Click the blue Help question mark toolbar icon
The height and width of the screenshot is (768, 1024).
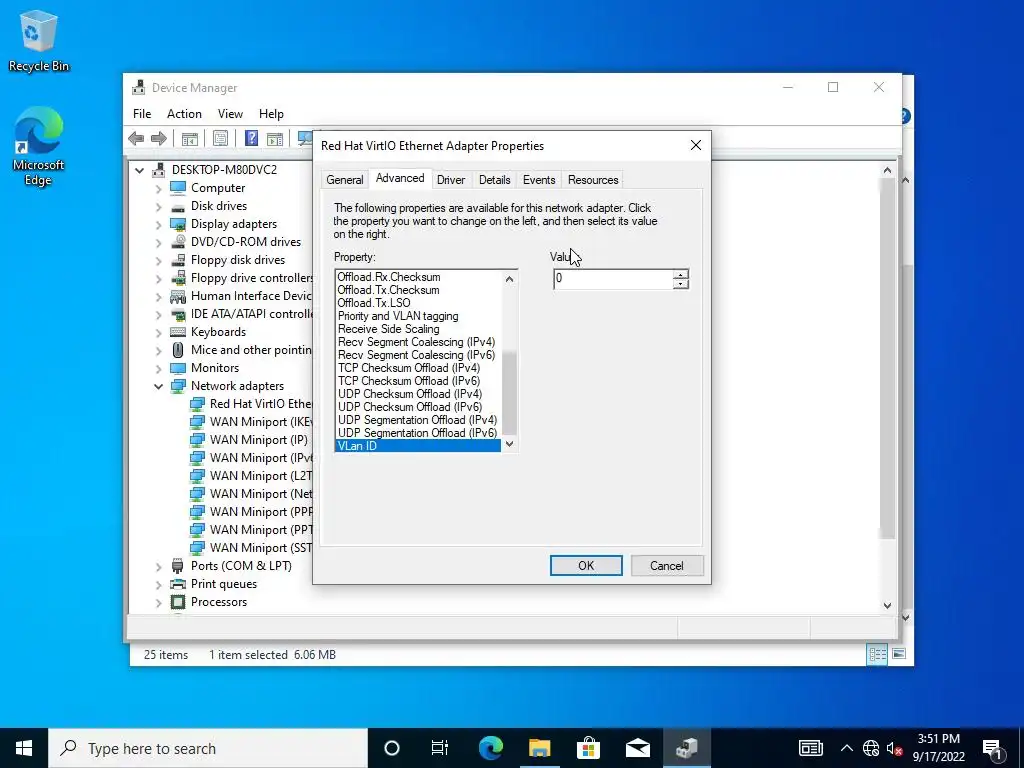point(251,138)
